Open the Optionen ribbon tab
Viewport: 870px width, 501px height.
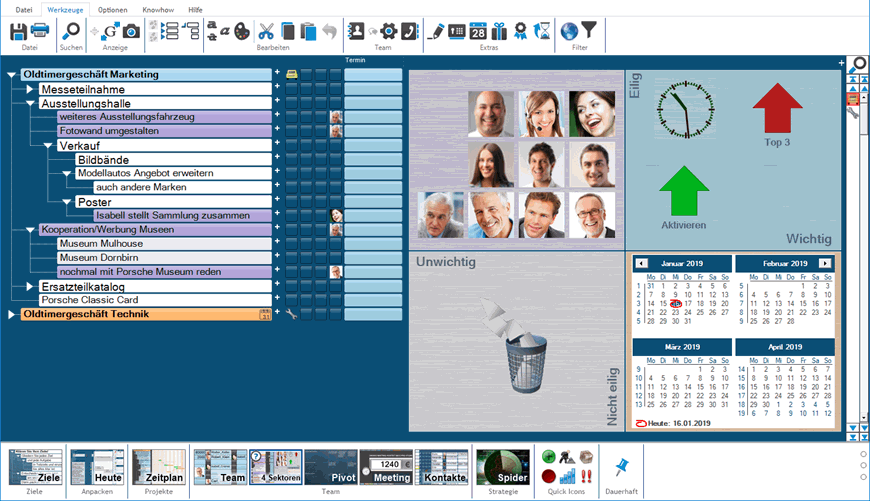pyautogui.click(x=112, y=8)
